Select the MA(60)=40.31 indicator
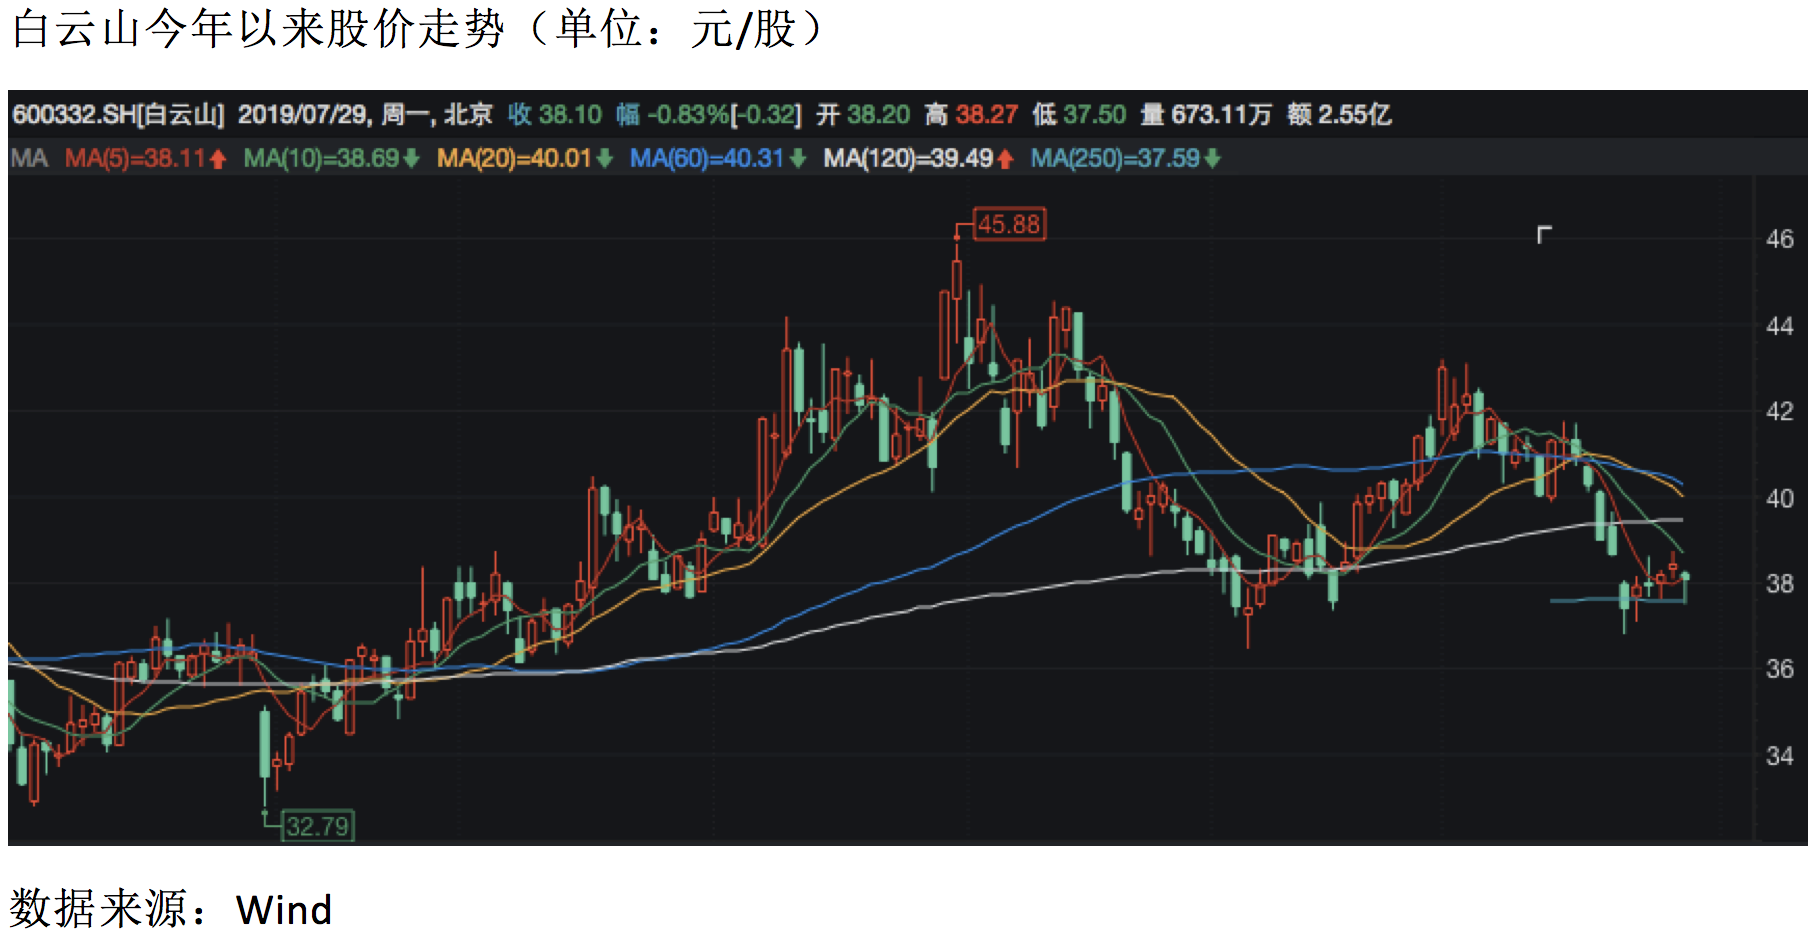The width and height of the screenshot is (1816, 938). pyautogui.click(x=707, y=158)
